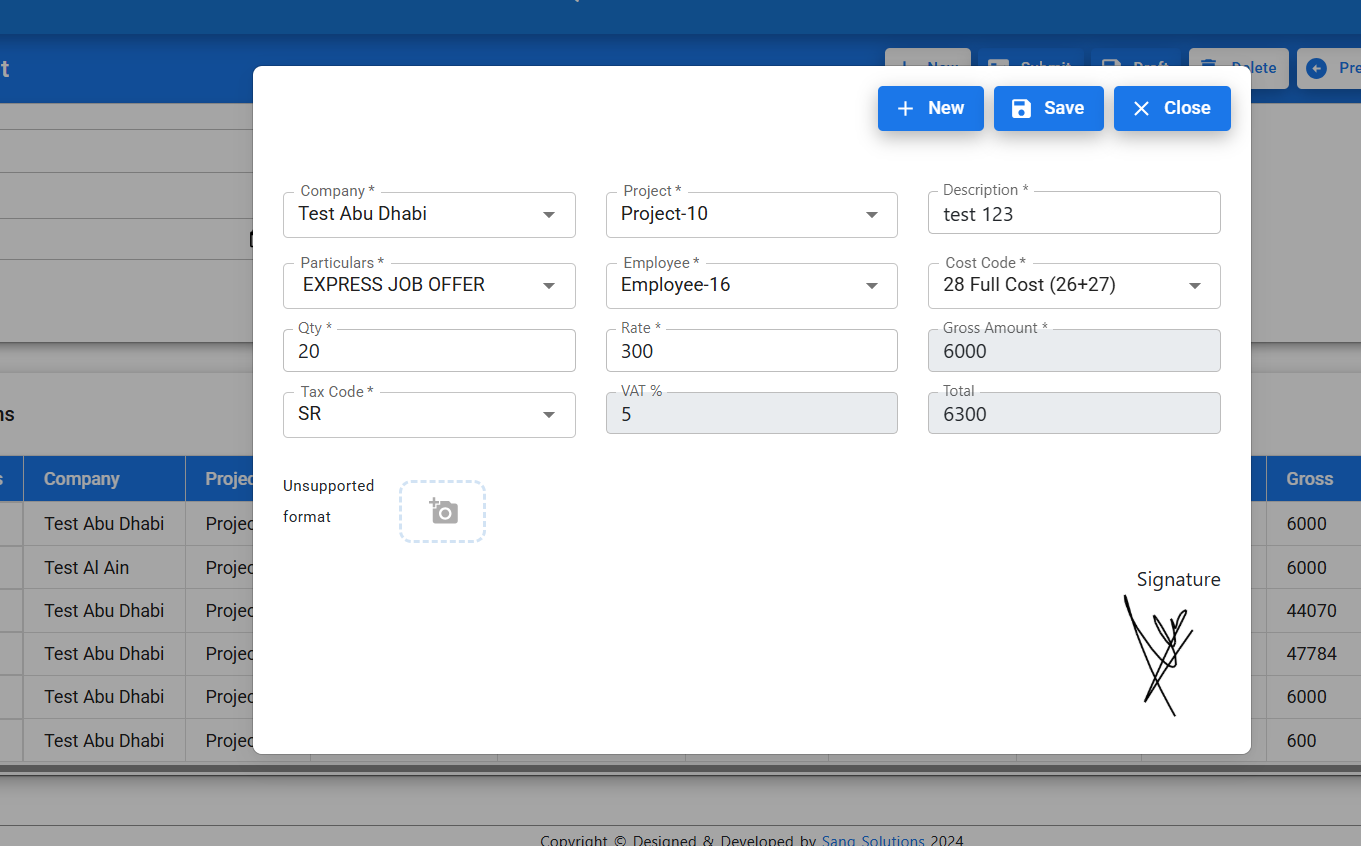Close the entry dialog
Viewport: 1361px width, 846px height.
(x=1171, y=108)
